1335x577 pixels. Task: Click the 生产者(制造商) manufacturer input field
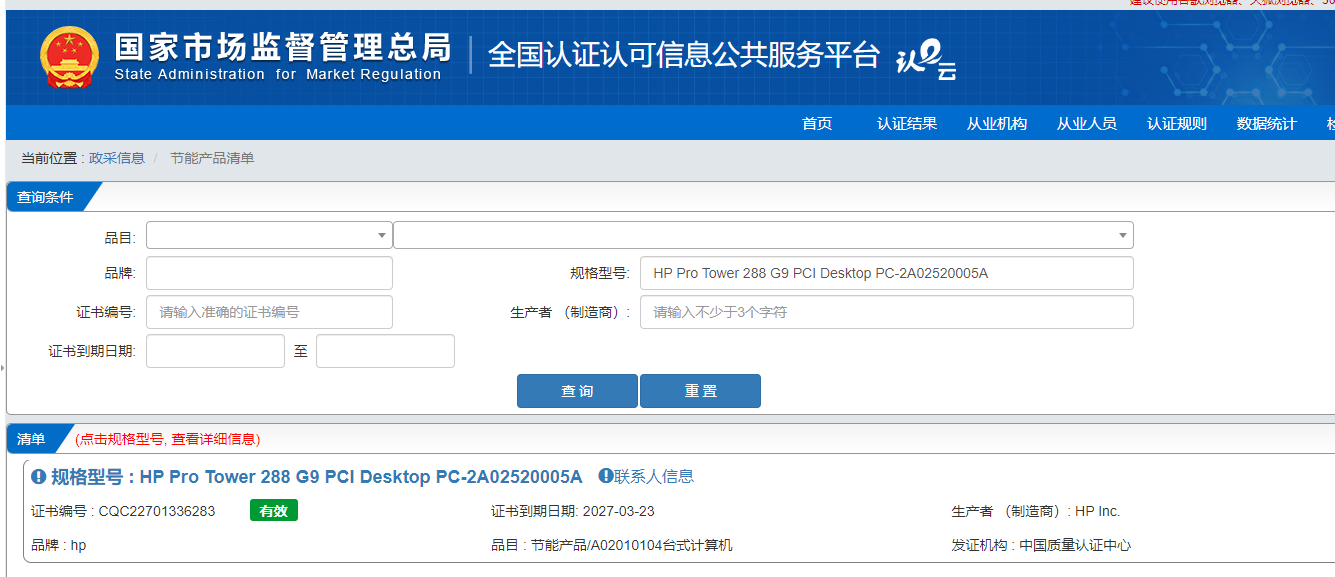pyautogui.click(x=887, y=312)
